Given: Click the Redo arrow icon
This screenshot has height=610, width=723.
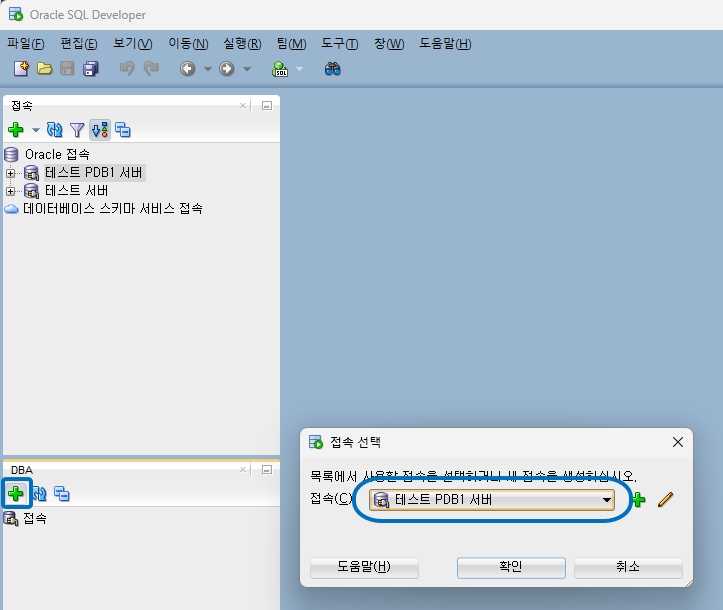Looking at the screenshot, I should pos(151,69).
